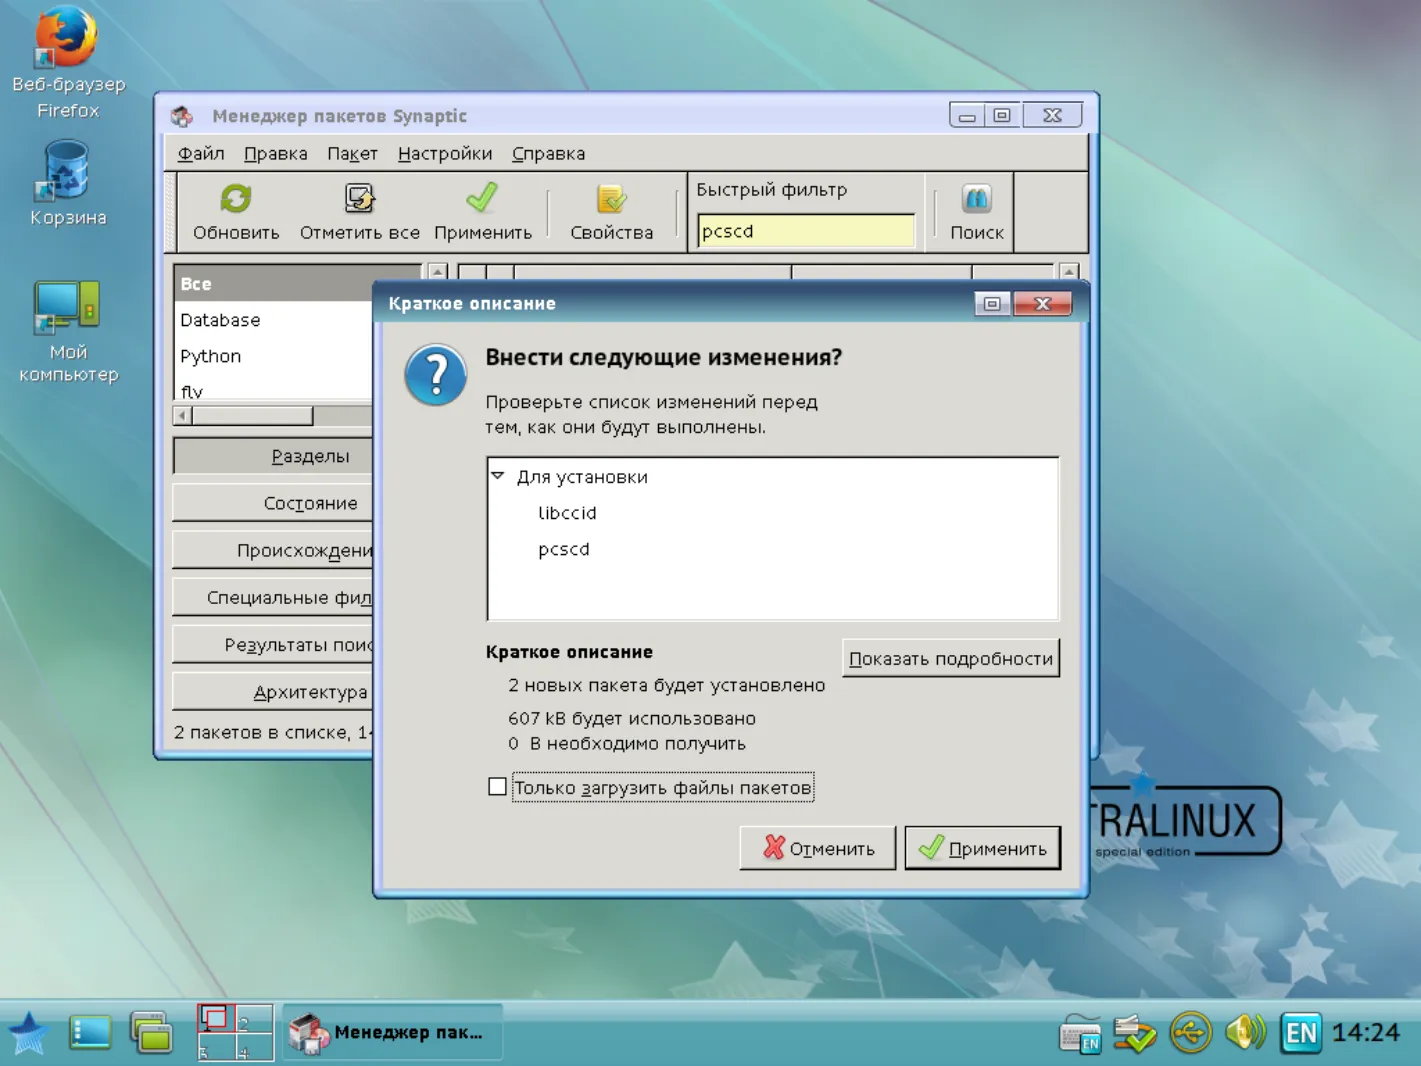The width and height of the screenshot is (1421, 1066).
Task: Open Мой компьютер desktop icon
Action: 68,331
